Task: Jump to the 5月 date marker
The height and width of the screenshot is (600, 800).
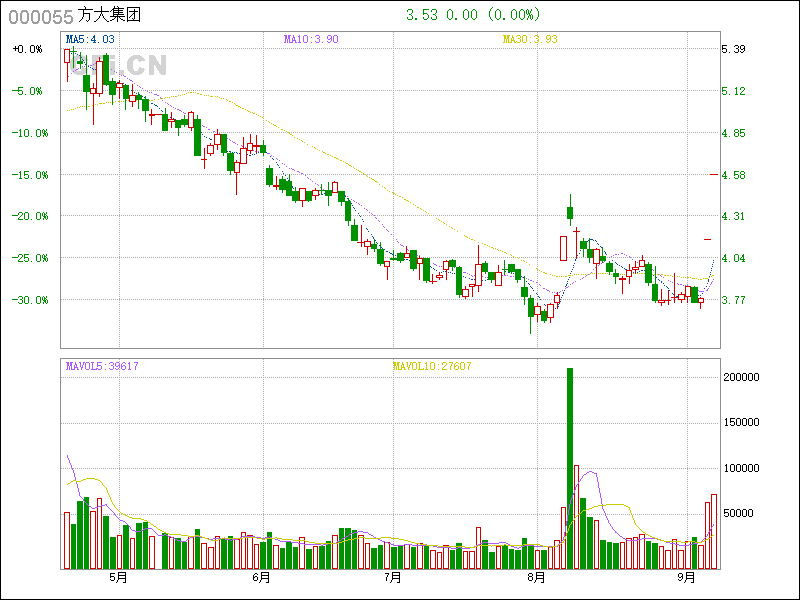Action: coord(119,578)
